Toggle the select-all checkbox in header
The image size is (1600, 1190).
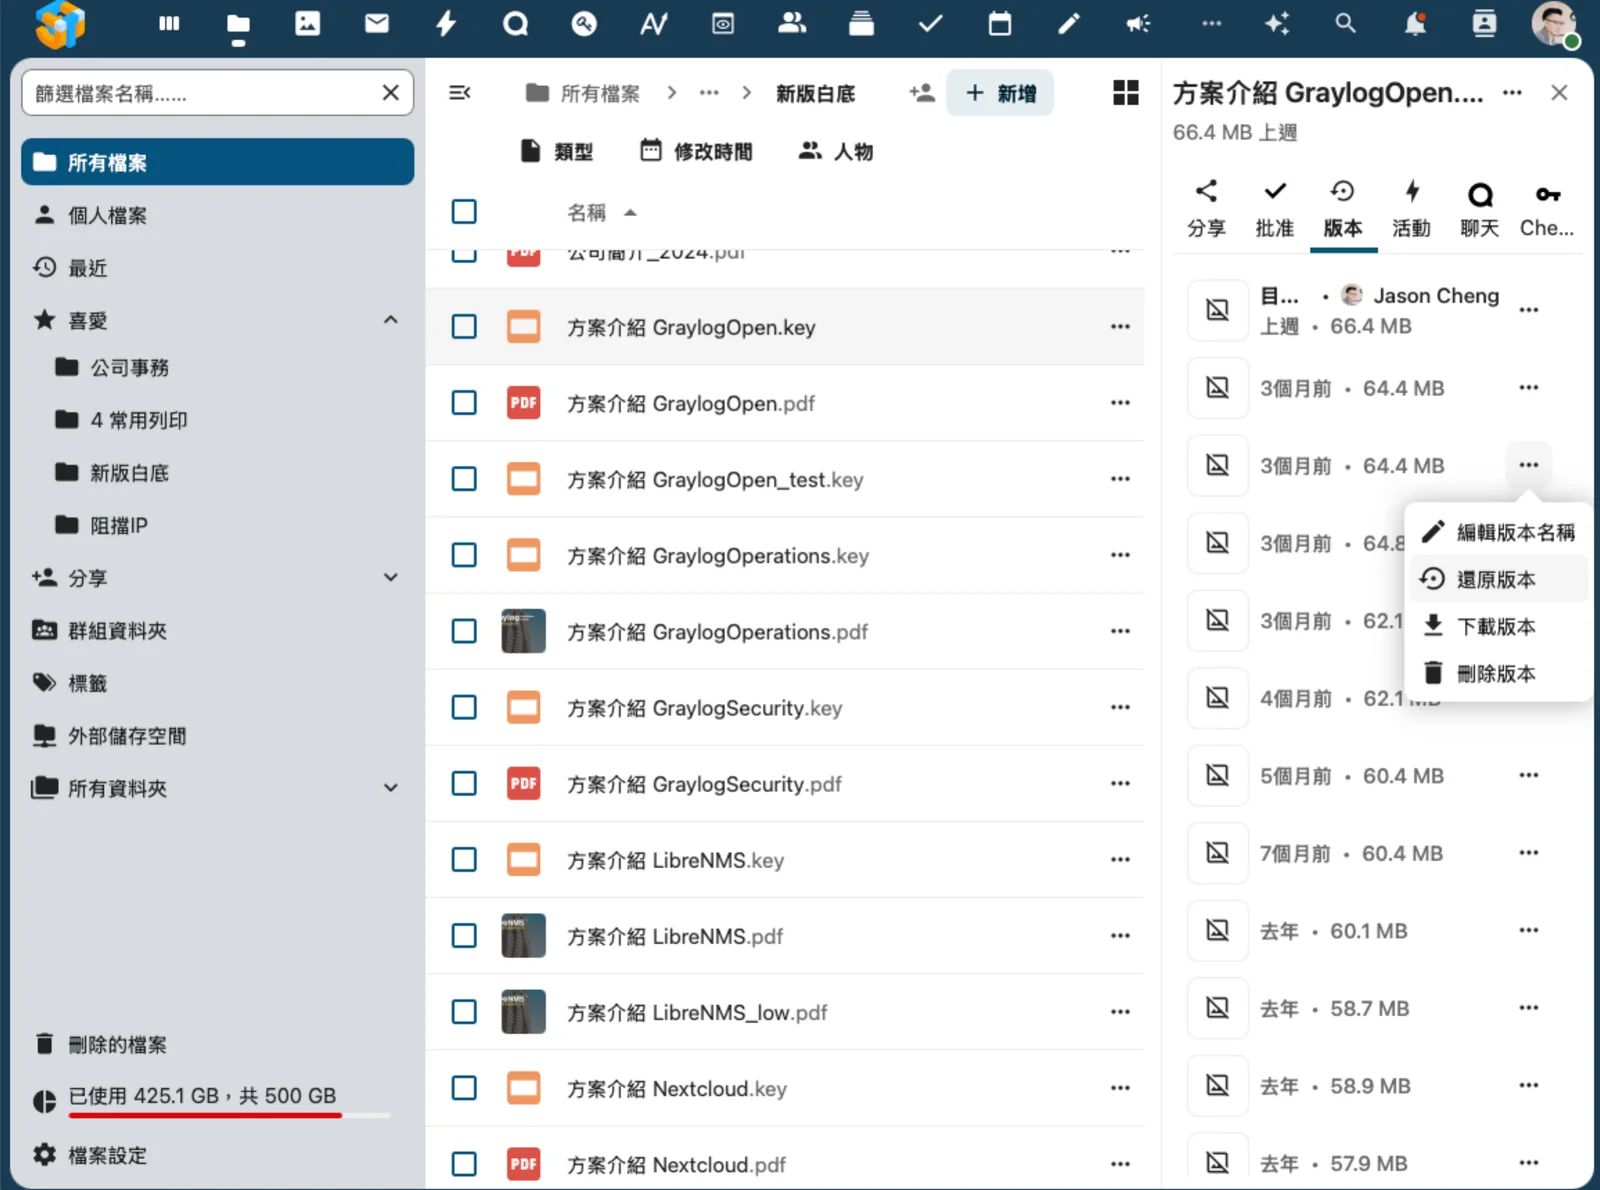click(464, 212)
